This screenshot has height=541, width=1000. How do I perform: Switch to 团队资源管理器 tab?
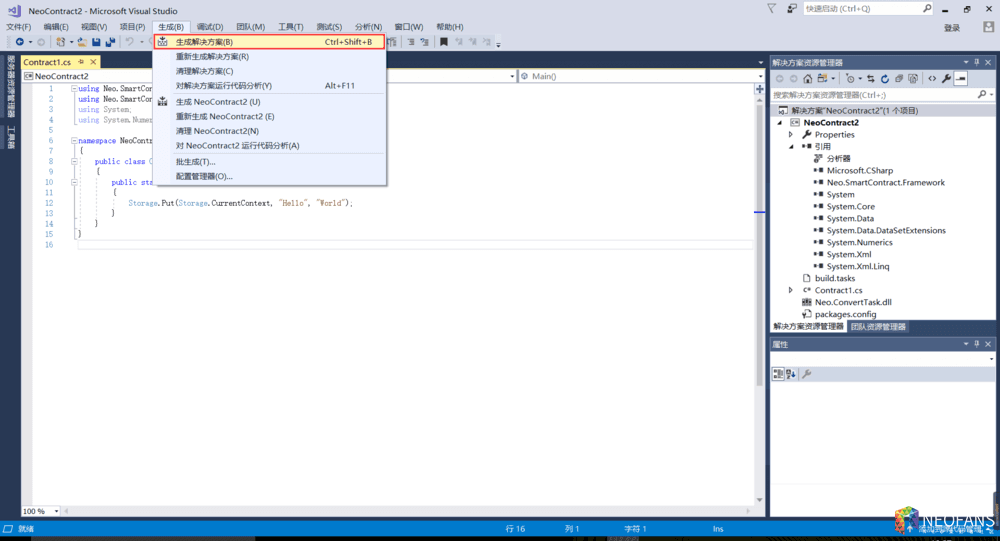(878, 327)
